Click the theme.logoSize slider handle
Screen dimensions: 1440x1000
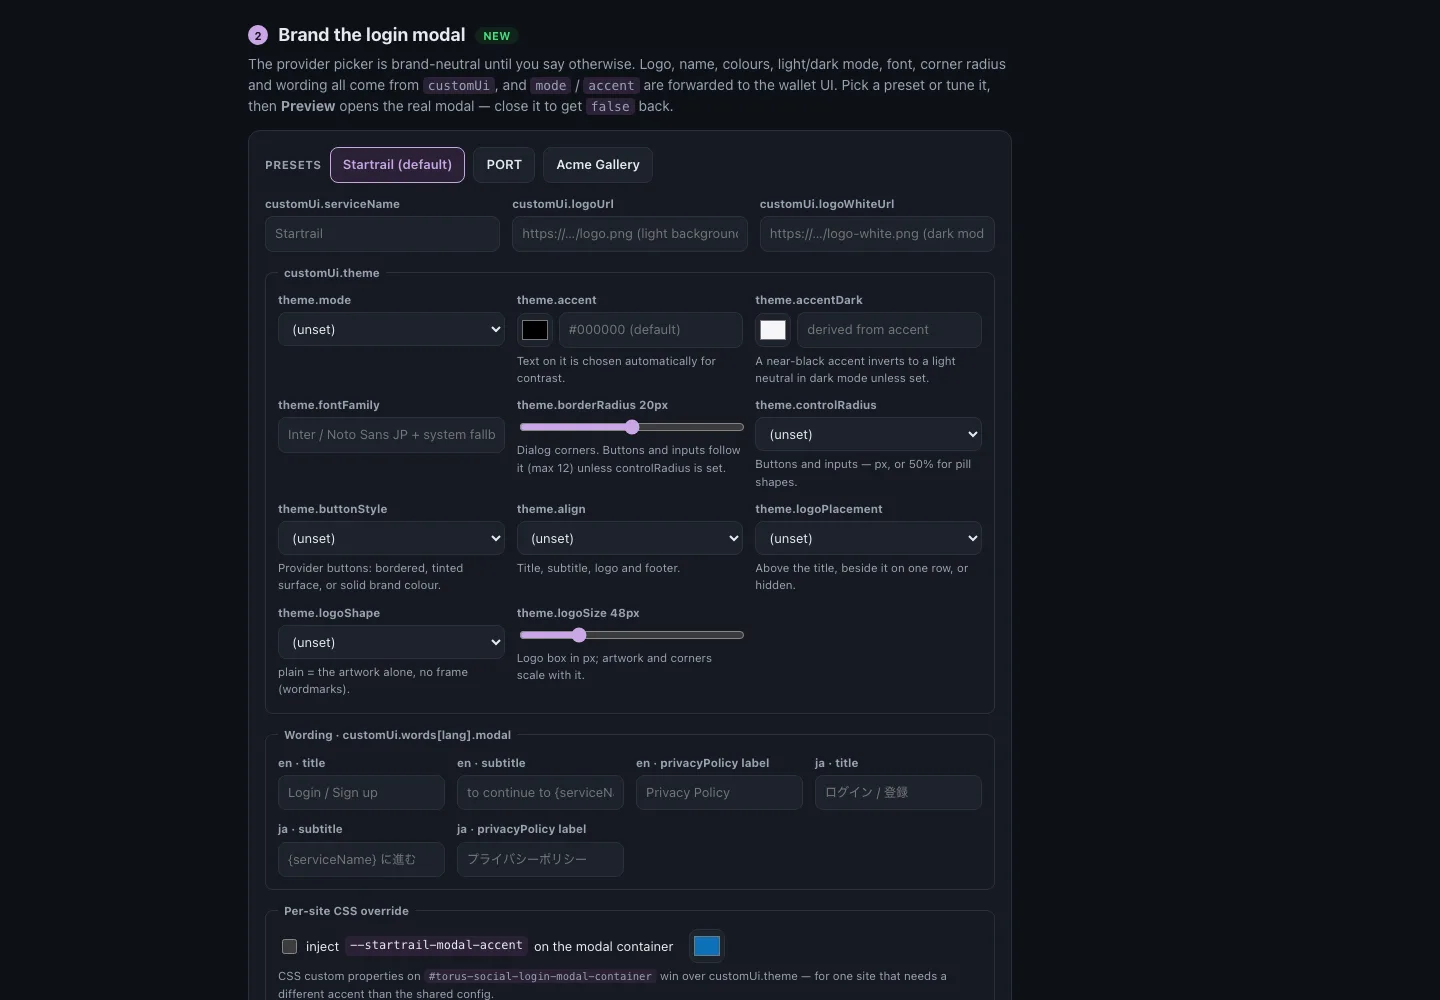click(579, 635)
